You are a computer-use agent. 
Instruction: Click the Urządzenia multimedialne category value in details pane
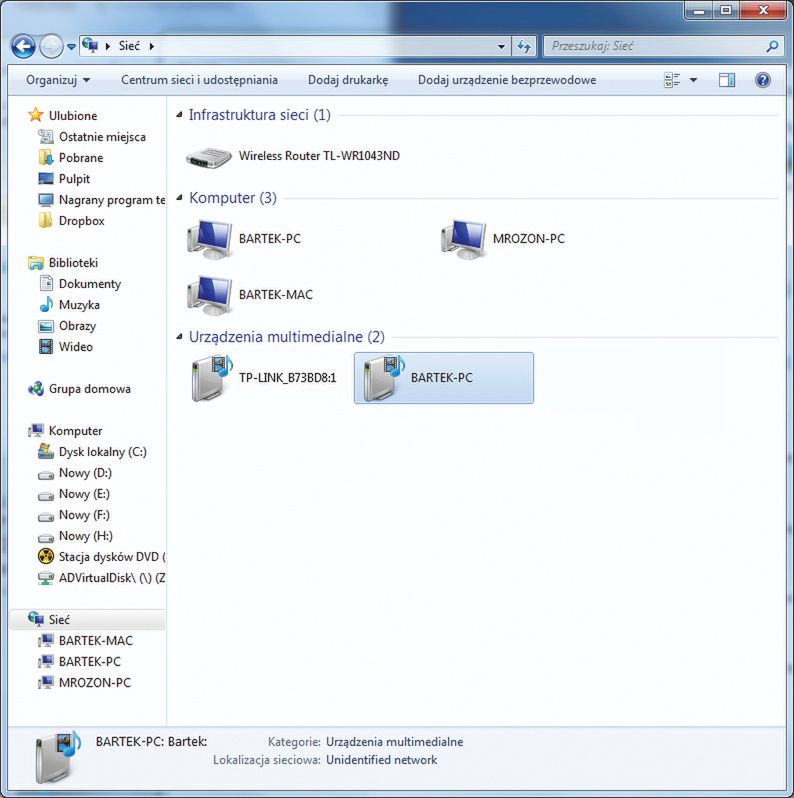(394, 742)
